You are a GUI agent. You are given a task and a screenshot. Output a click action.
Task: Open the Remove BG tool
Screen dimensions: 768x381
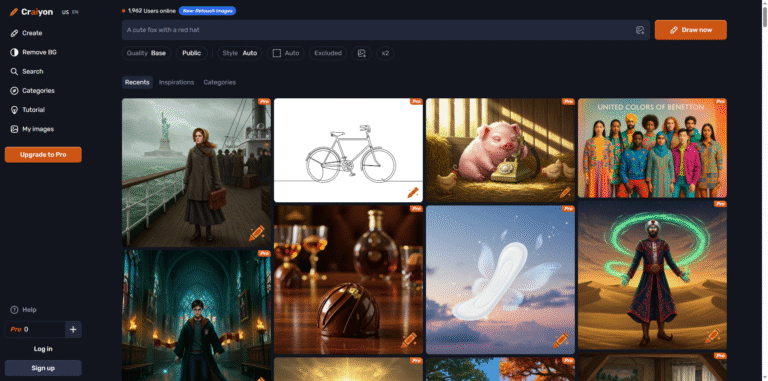tap(33, 52)
